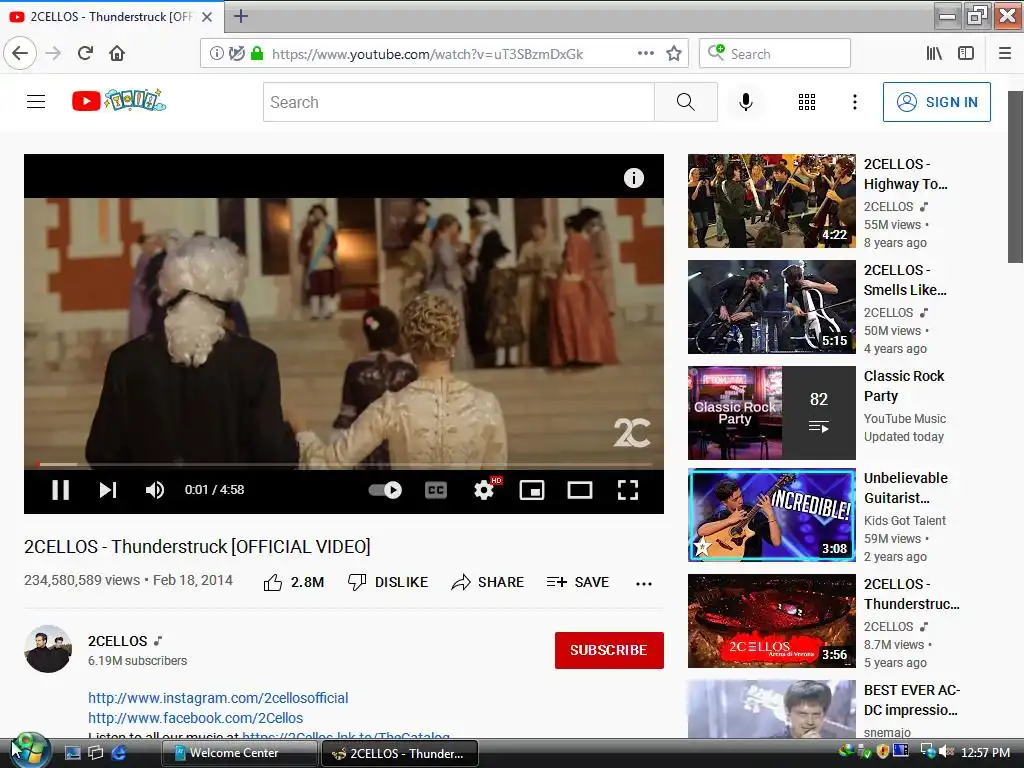Screen dimensions: 1024x768
Task: Mute the video volume speaker icon
Action: (155, 490)
